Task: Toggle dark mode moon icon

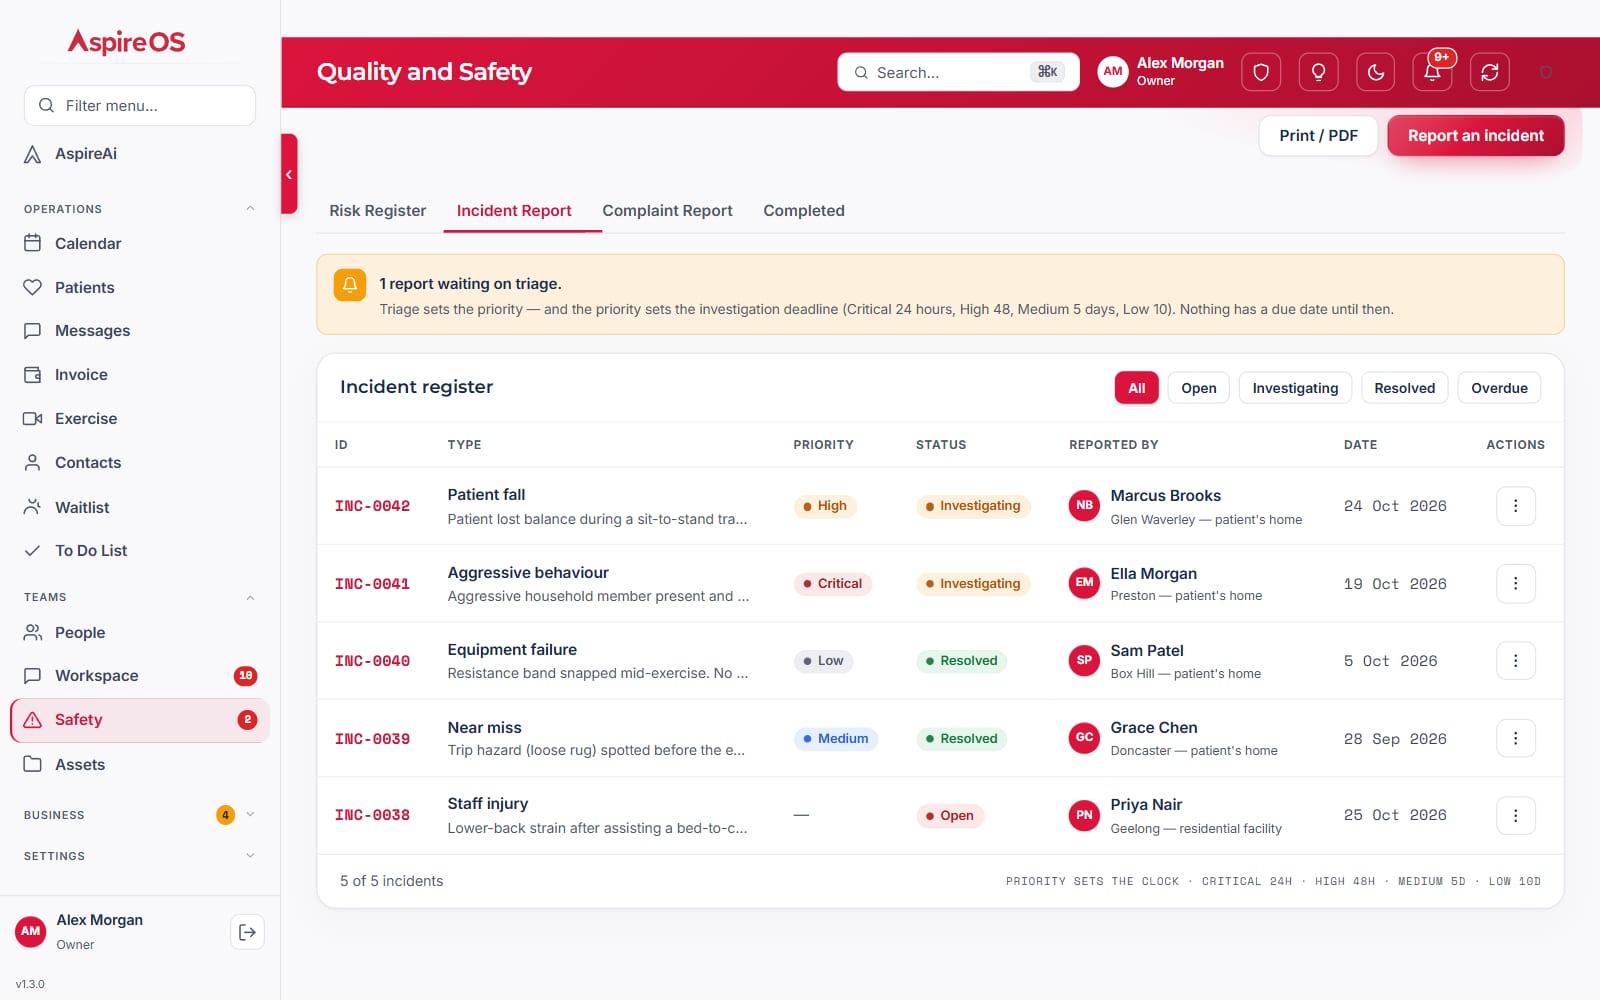Action: pyautogui.click(x=1376, y=72)
